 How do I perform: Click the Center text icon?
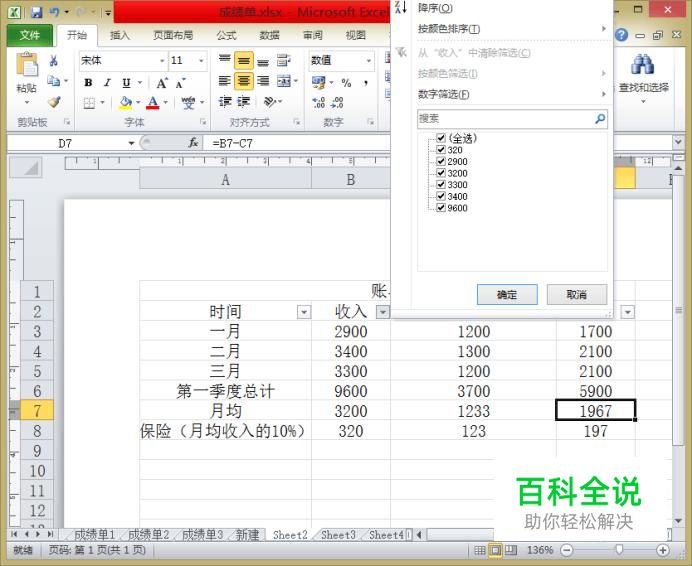[244, 81]
